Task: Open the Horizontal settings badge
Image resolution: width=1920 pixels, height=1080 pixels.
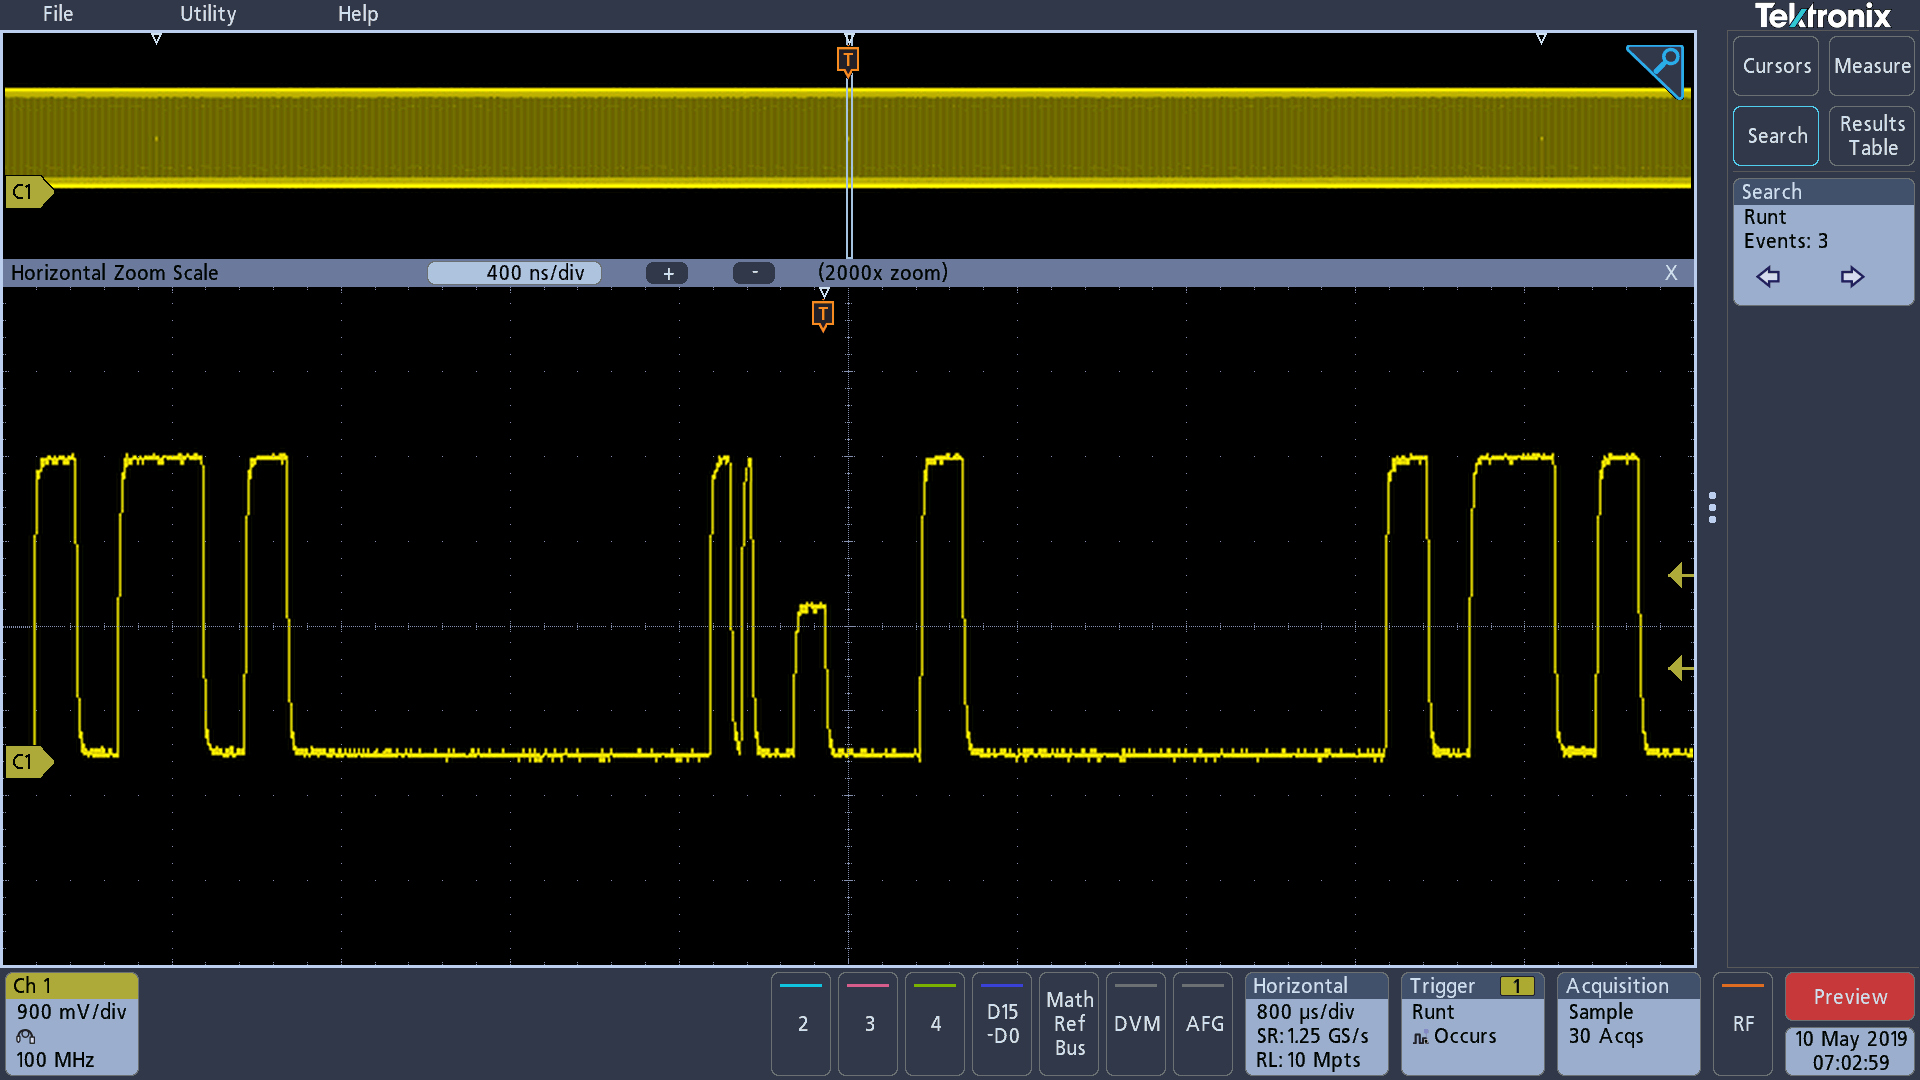Action: (1315, 1023)
